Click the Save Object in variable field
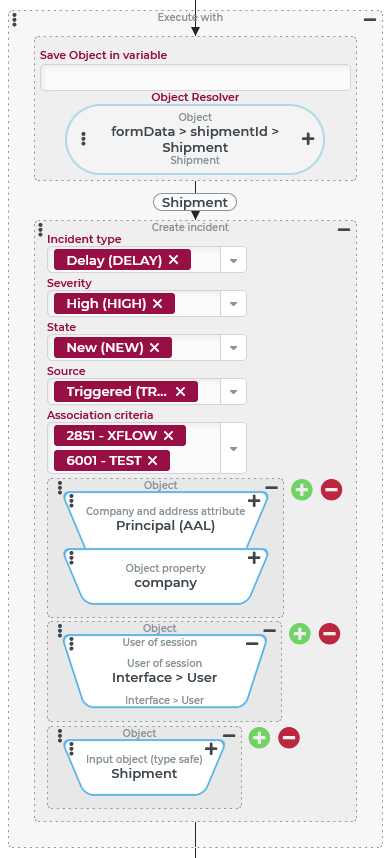This screenshot has height=858, width=391. click(195, 78)
